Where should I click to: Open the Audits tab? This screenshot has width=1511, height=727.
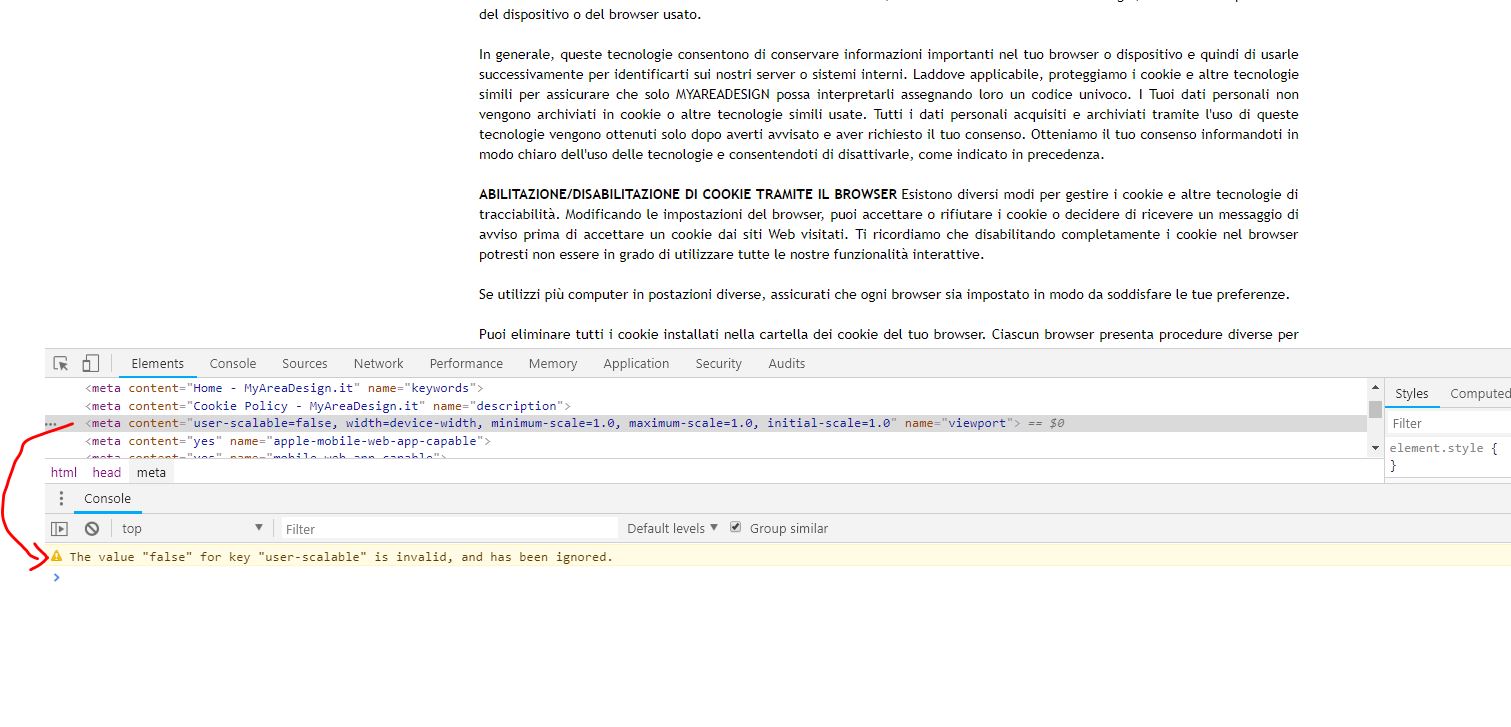pos(787,364)
